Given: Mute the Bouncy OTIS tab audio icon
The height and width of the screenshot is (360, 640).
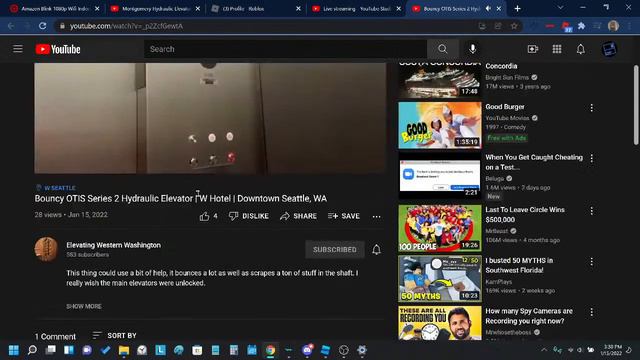Looking at the screenshot, I should point(488,9).
